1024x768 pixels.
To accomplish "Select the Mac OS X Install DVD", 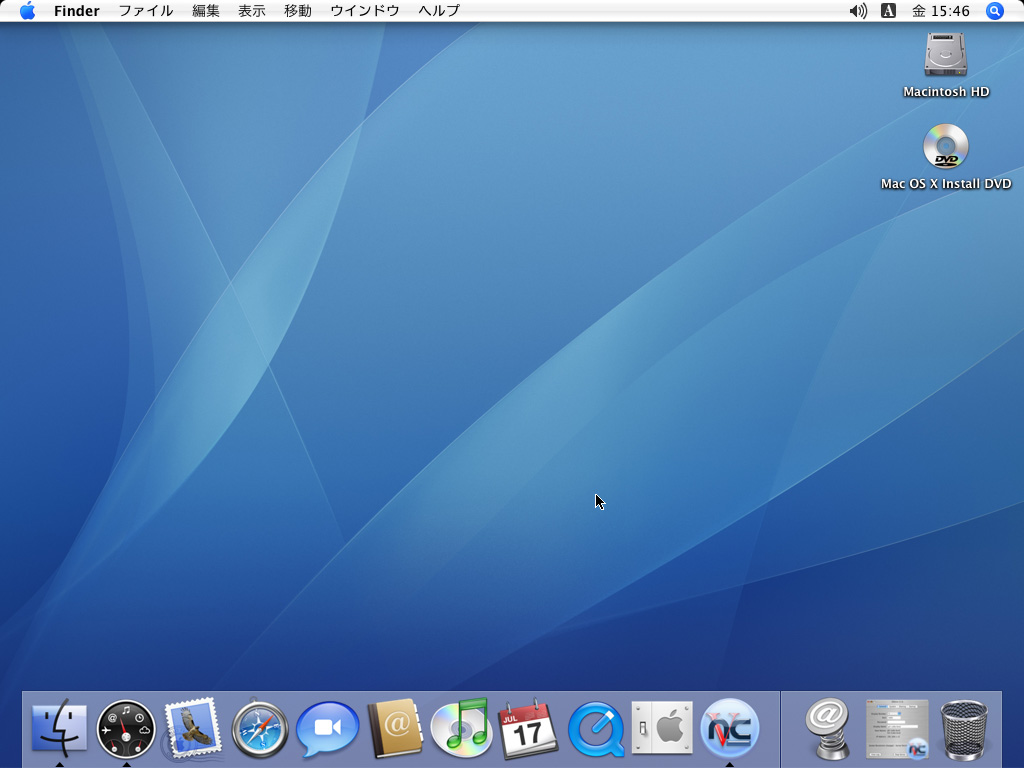I will coord(945,148).
